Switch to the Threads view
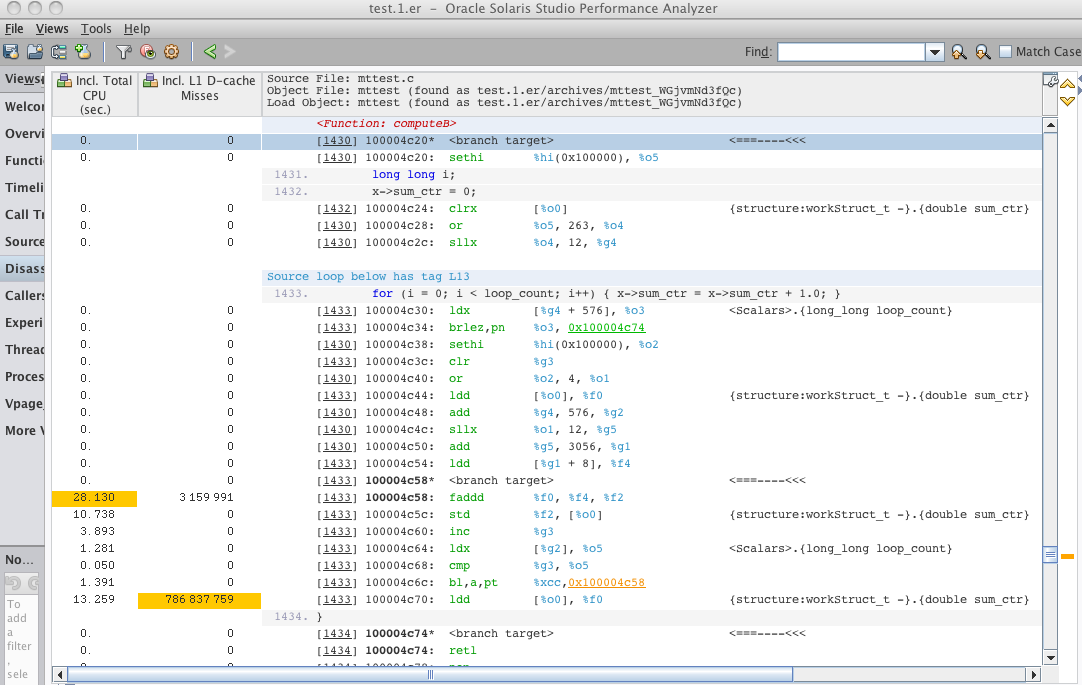 click(23, 350)
